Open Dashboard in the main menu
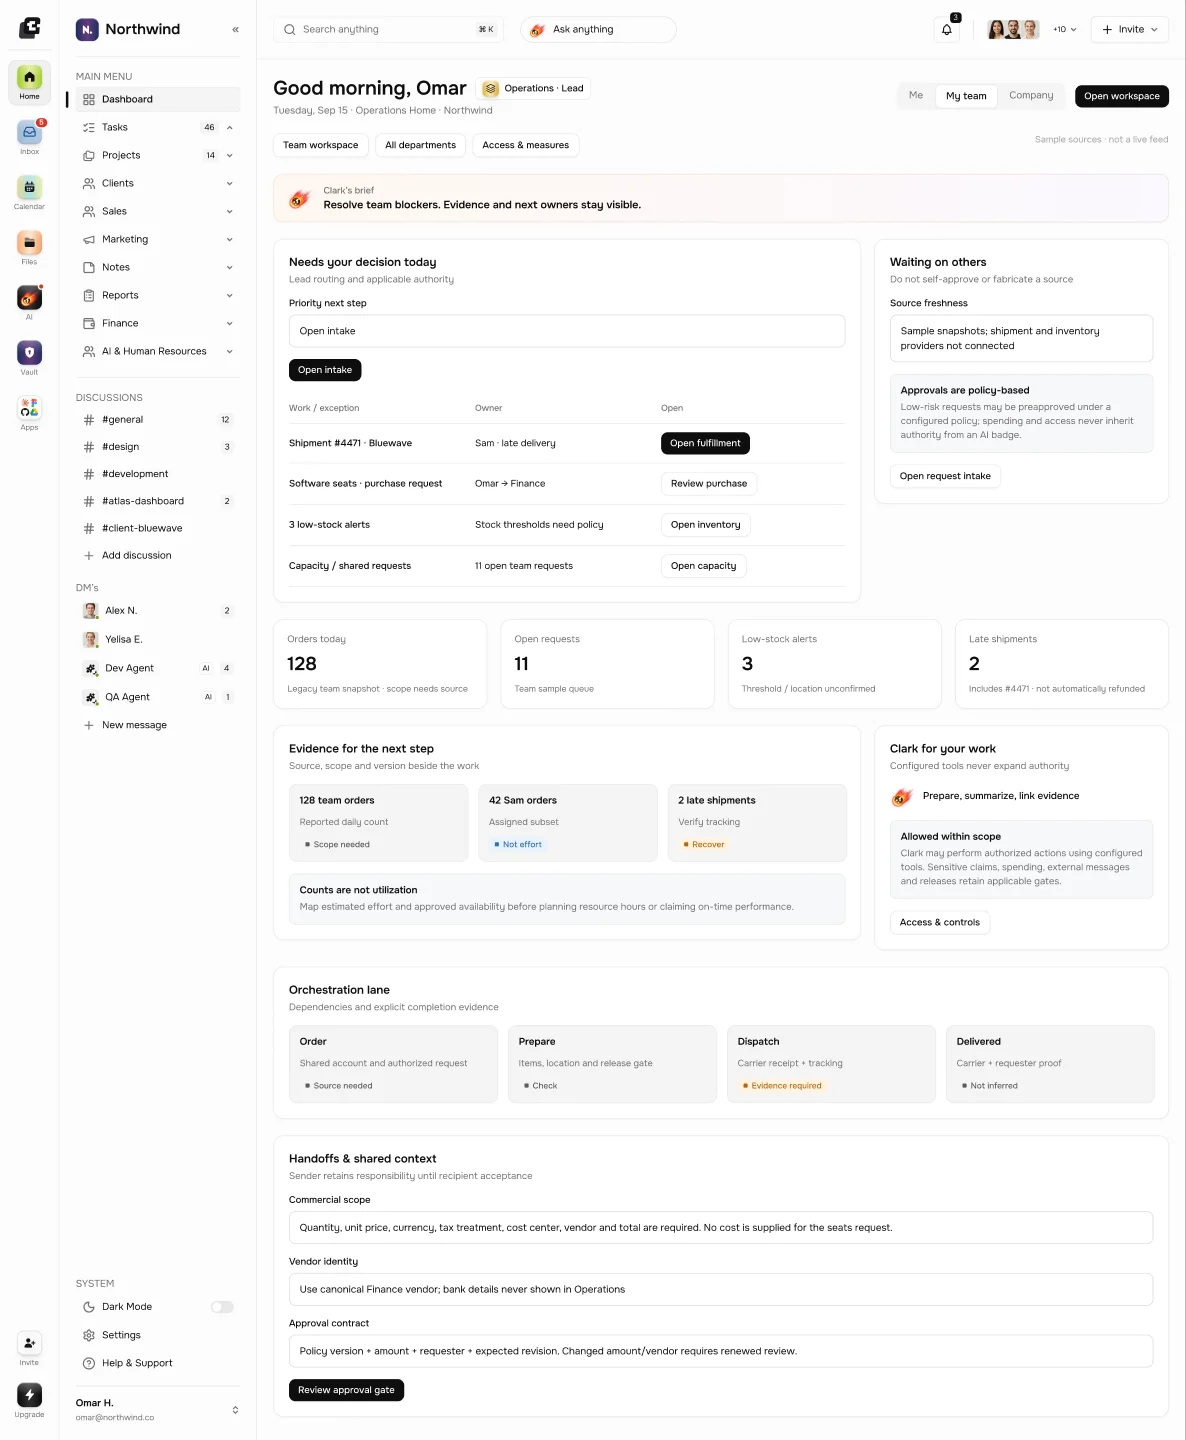This screenshot has height=1440, width=1186. pyautogui.click(x=158, y=100)
